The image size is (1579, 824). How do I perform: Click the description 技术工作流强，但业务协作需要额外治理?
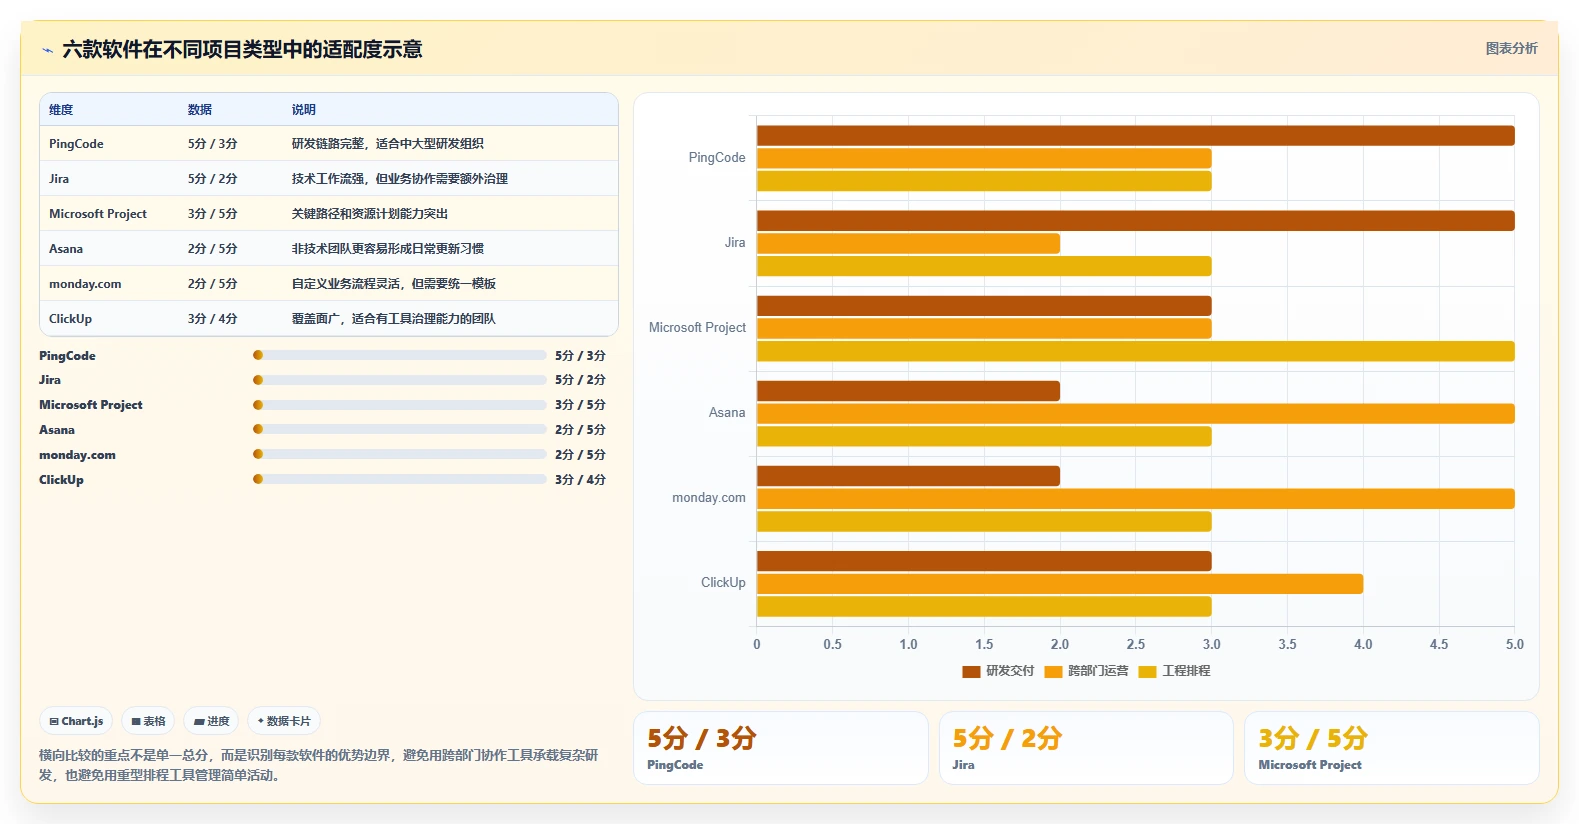(400, 179)
